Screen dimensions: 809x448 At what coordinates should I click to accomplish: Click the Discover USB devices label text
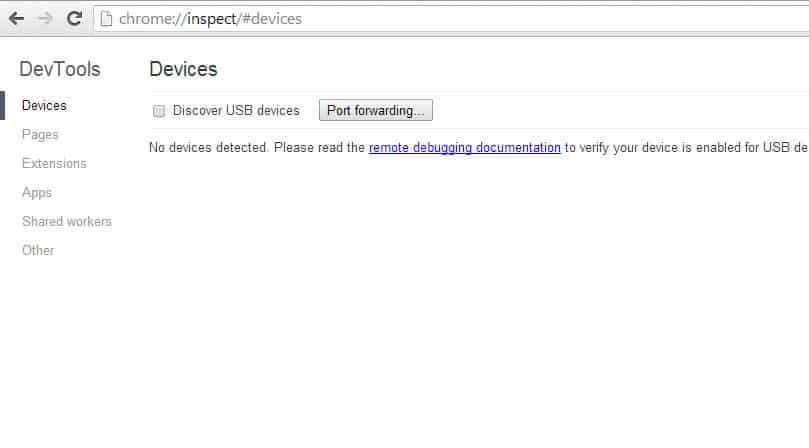236,110
